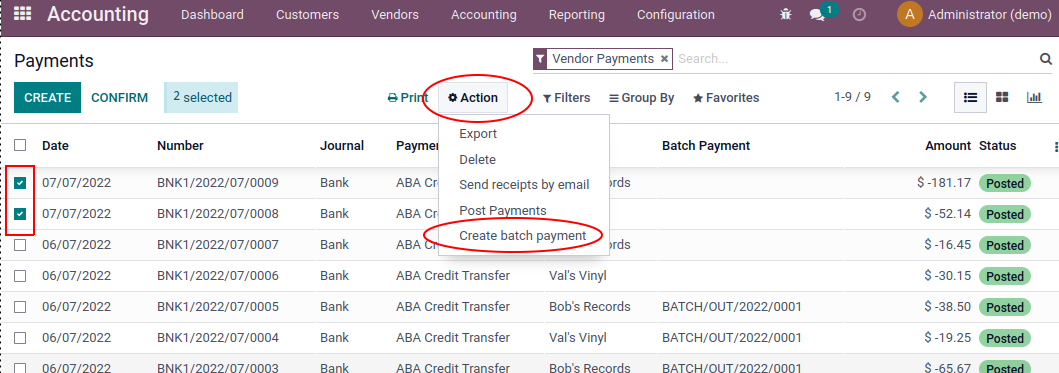Open the Vendors menu
This screenshot has height=373, width=1059.
395,14
